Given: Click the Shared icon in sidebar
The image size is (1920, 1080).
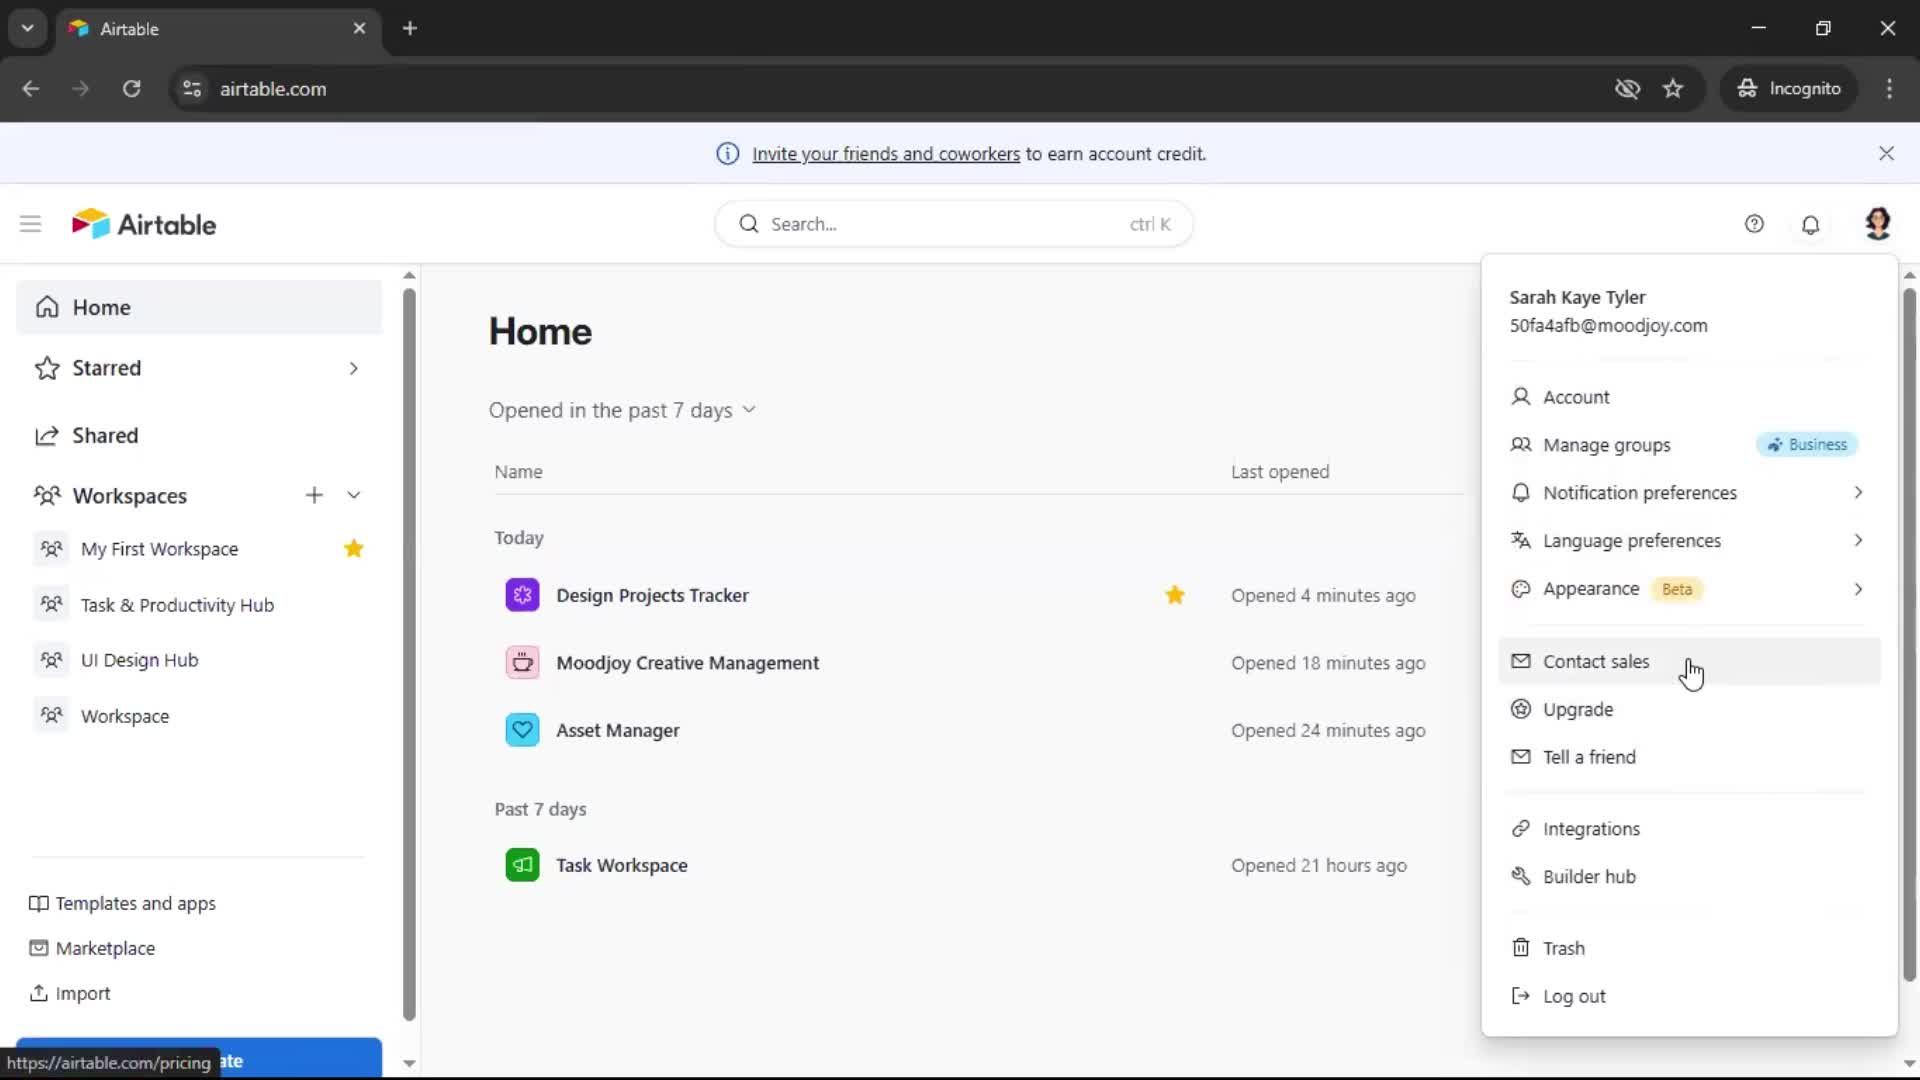Looking at the screenshot, I should coord(47,435).
